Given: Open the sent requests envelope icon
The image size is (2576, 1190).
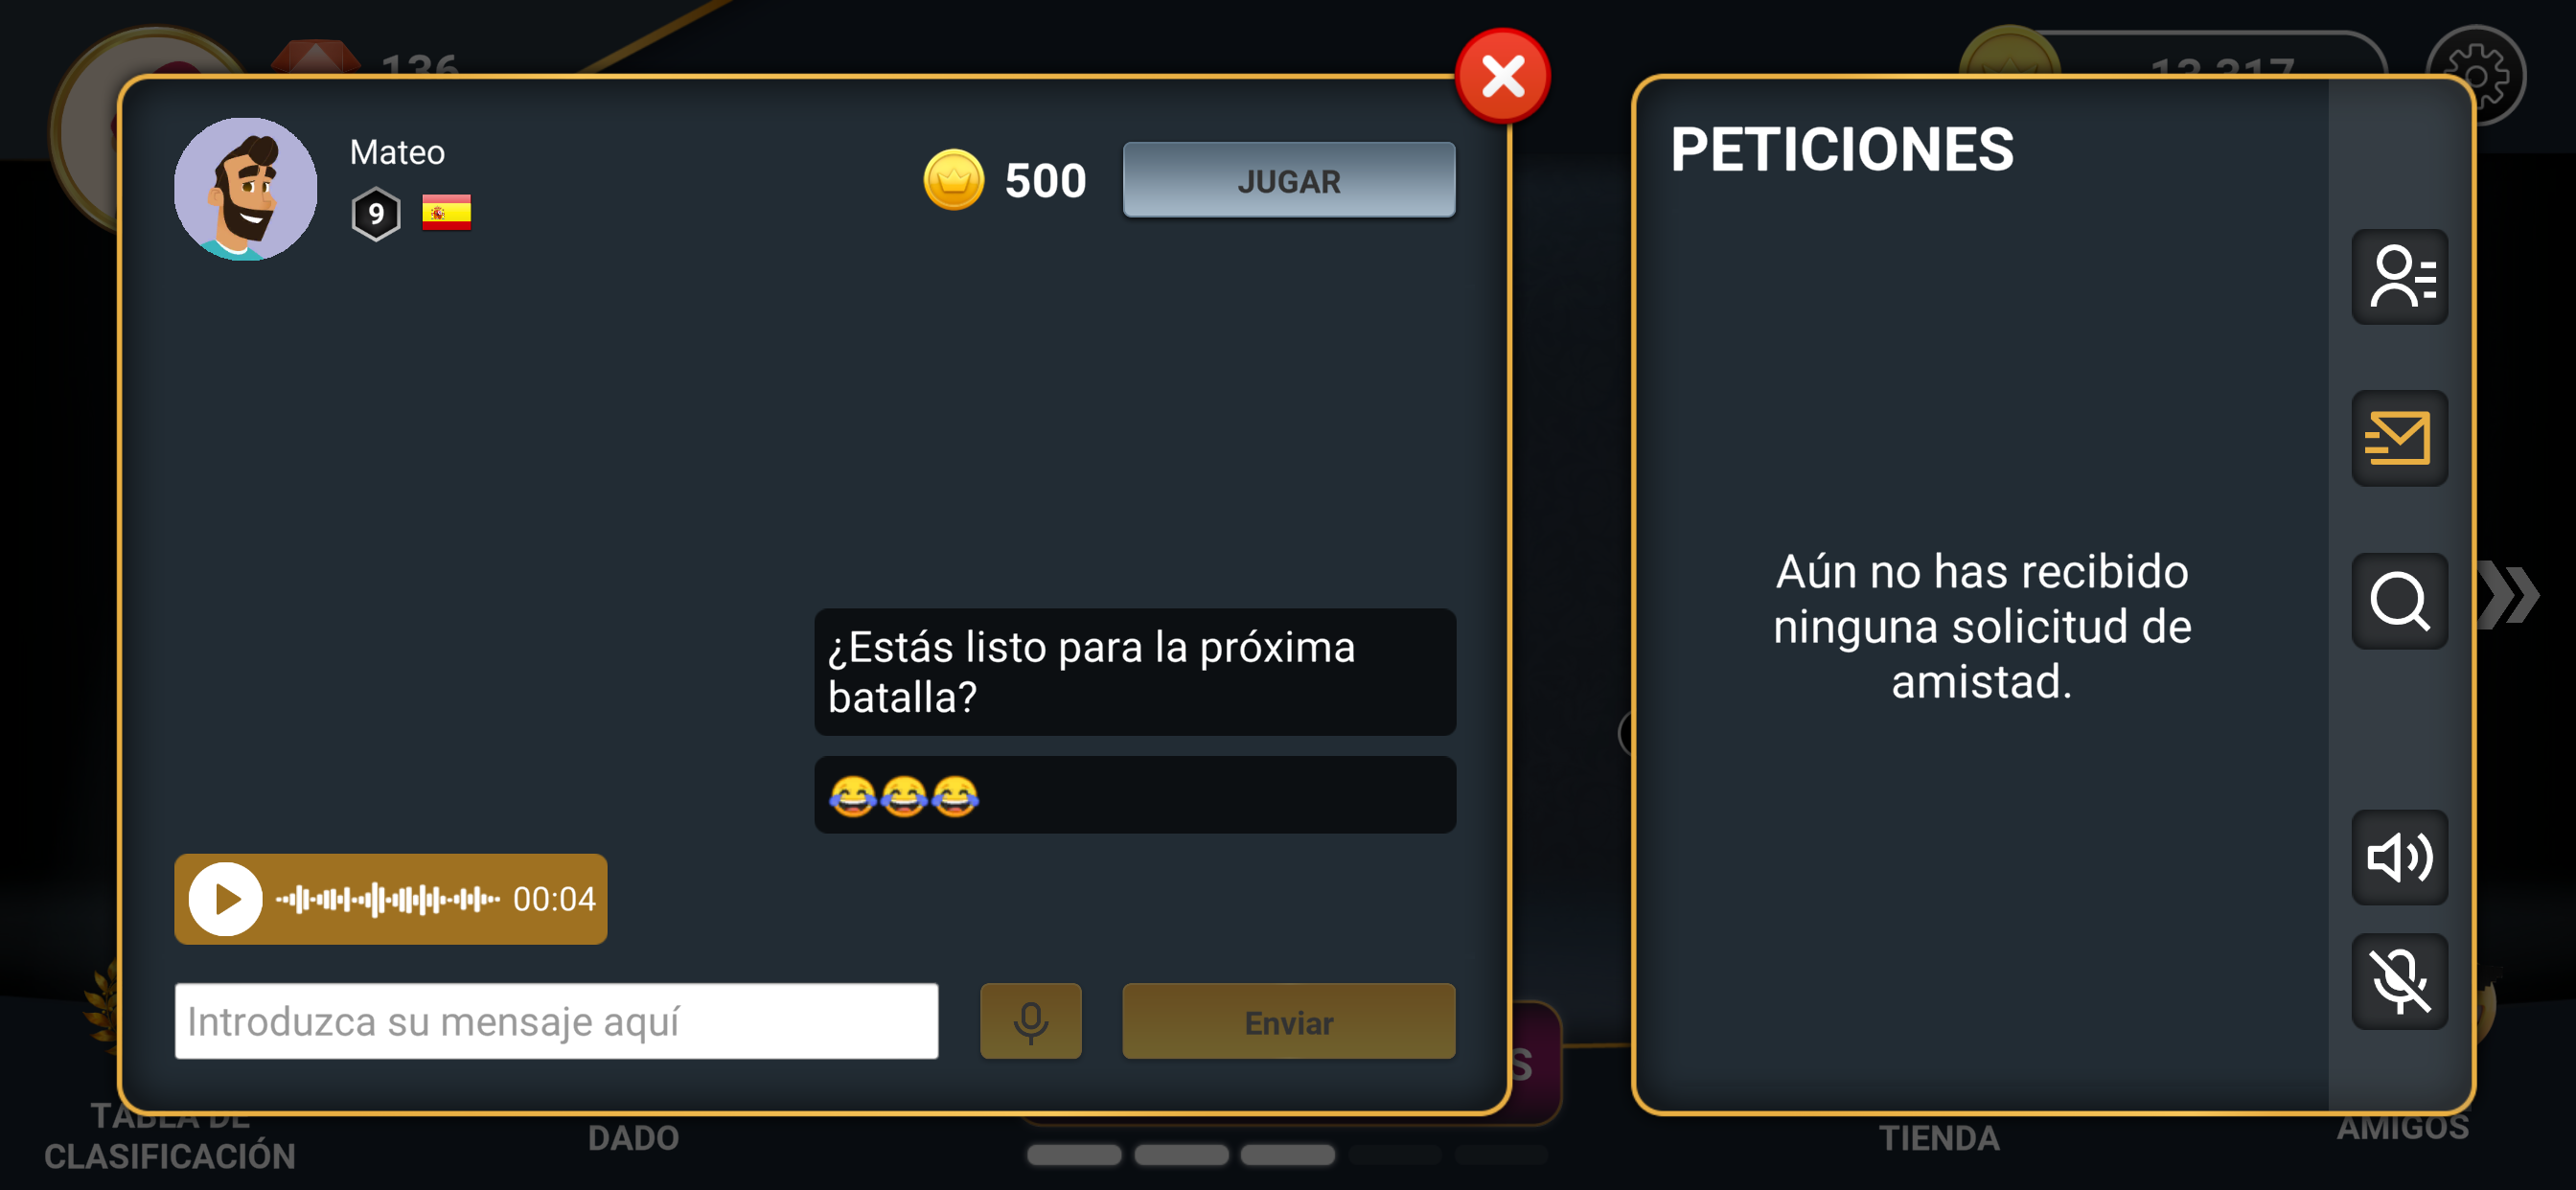Looking at the screenshot, I should 2399,438.
